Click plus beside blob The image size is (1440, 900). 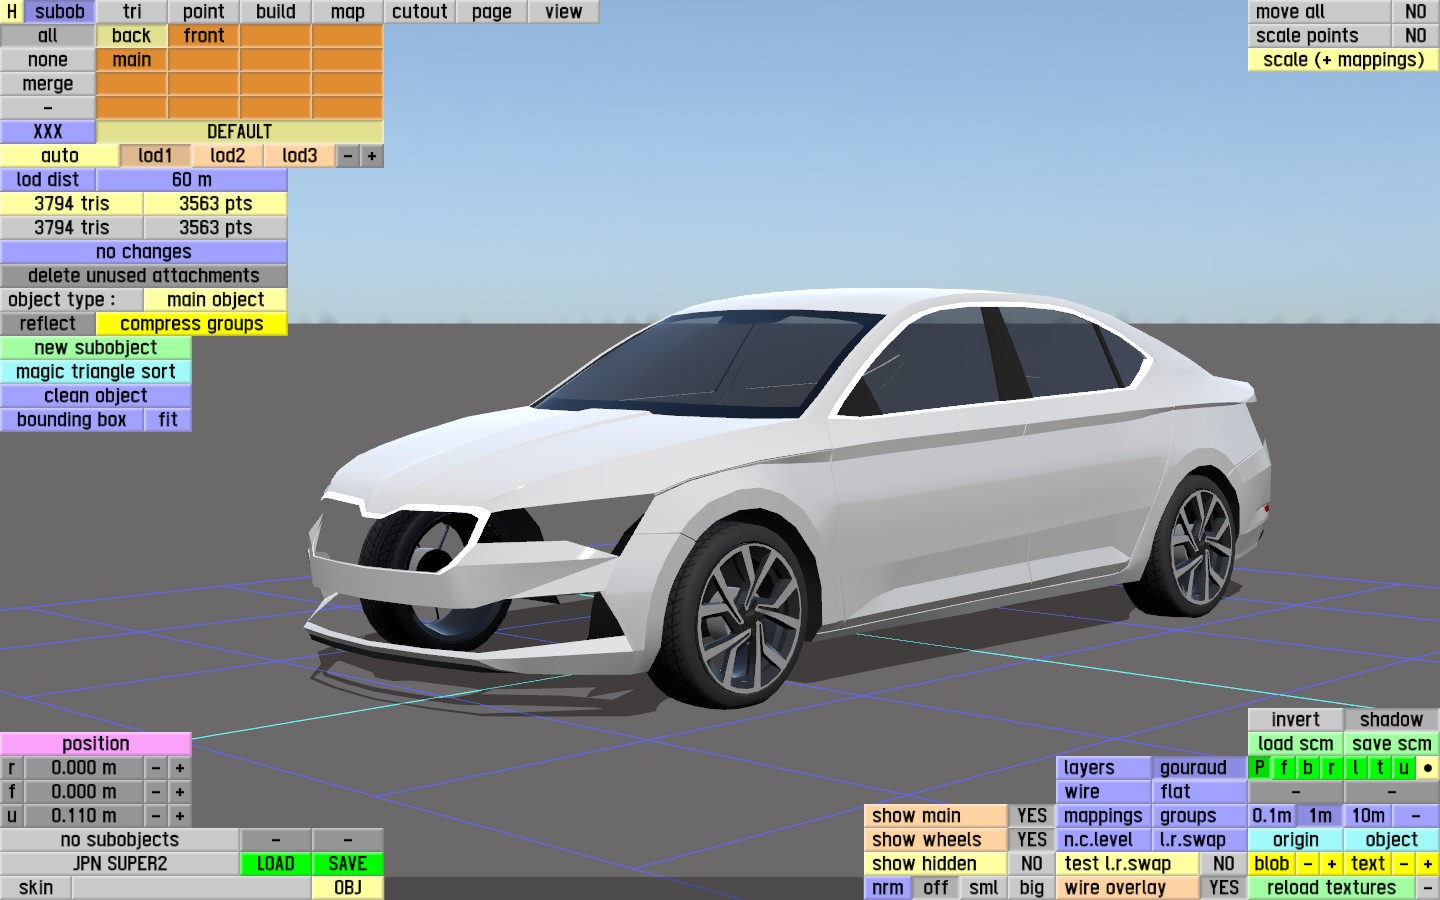[x=1332, y=864]
